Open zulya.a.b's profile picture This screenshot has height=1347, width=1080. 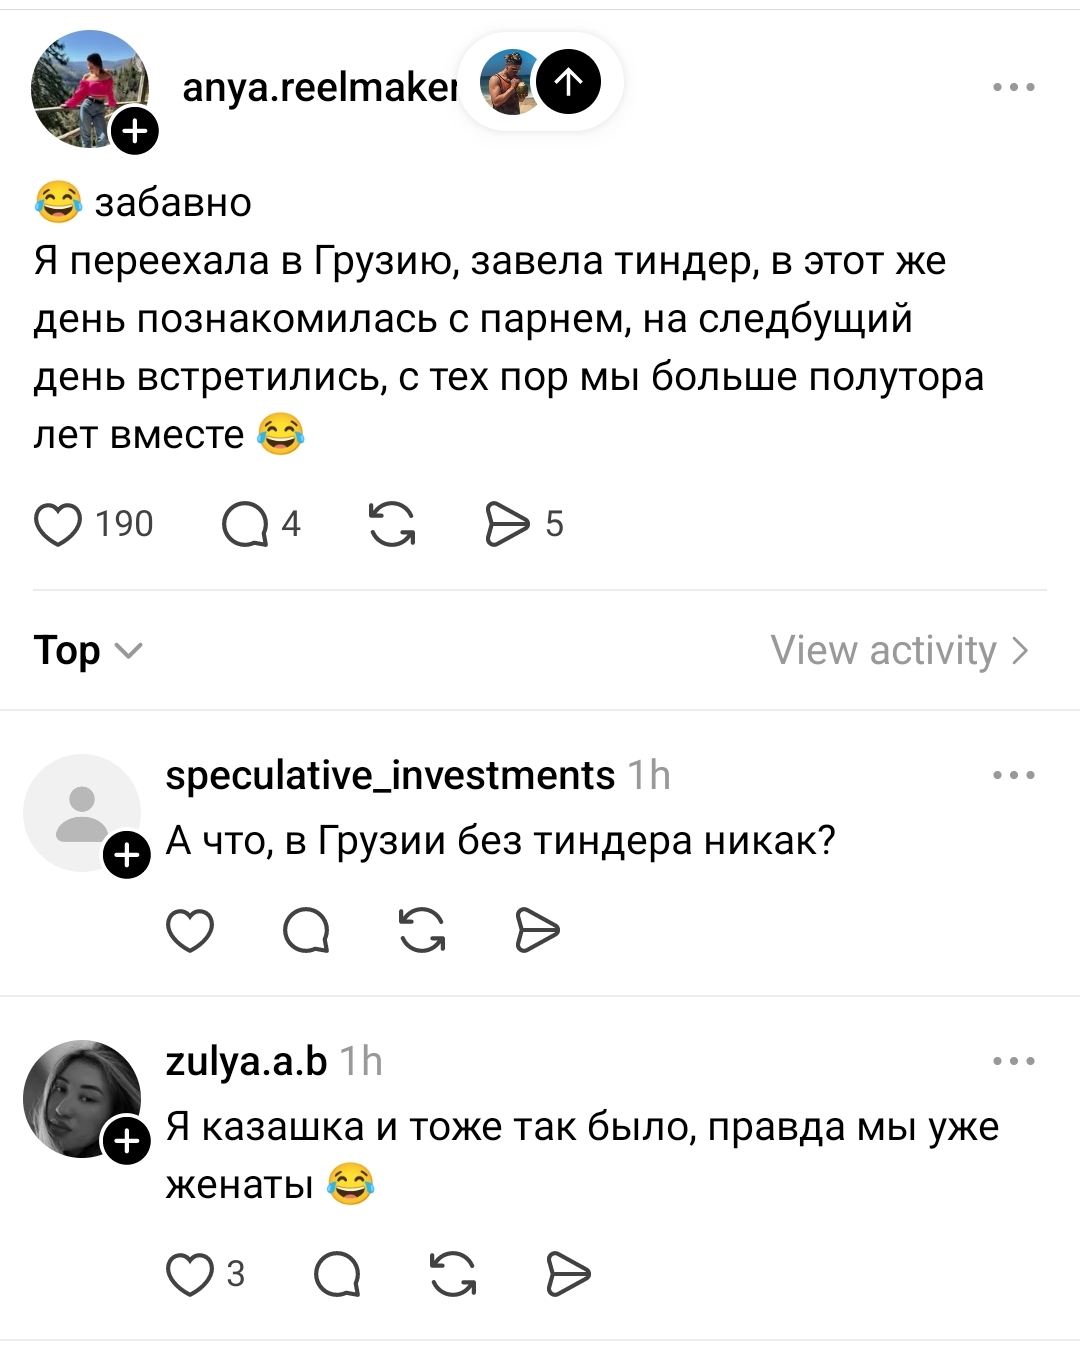tap(80, 1097)
